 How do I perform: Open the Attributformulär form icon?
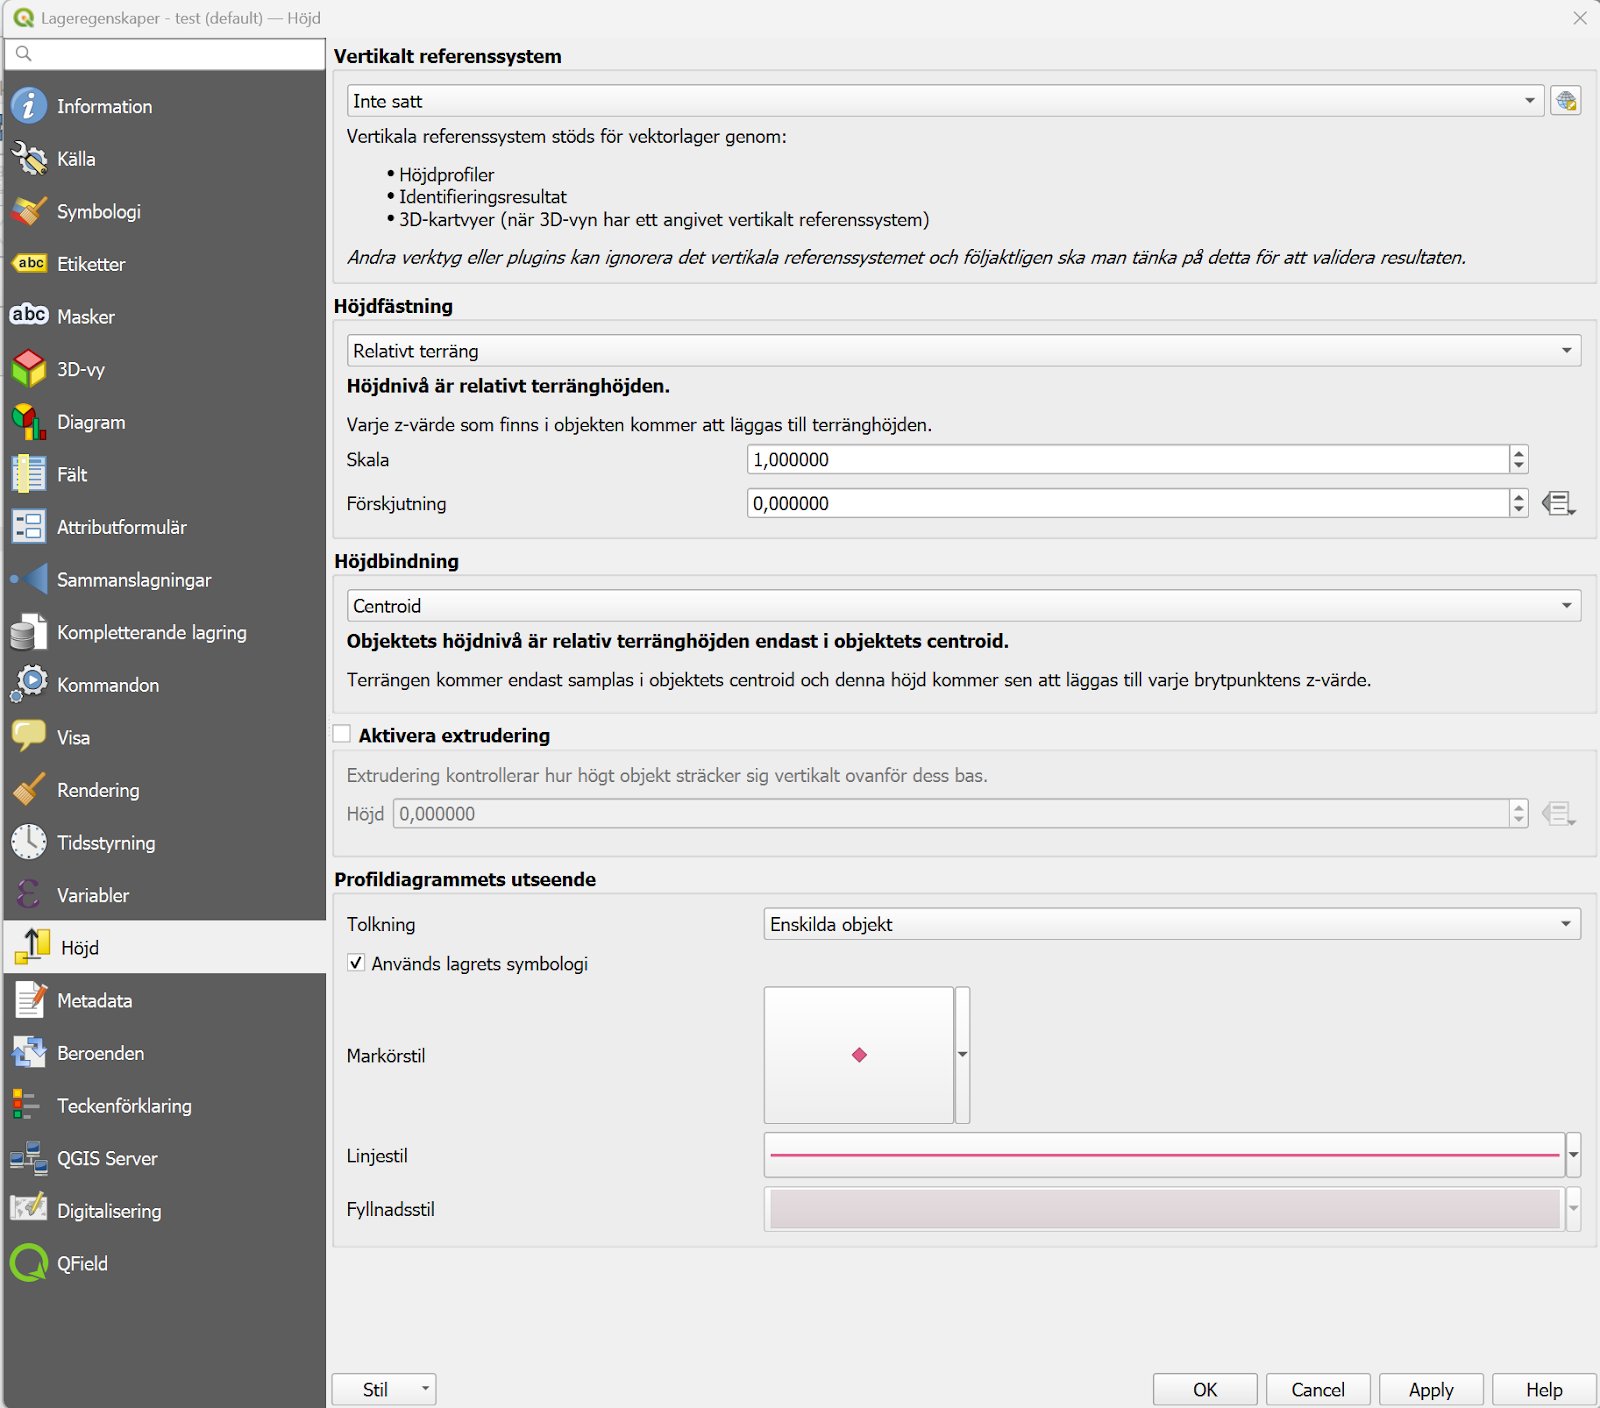(x=29, y=527)
